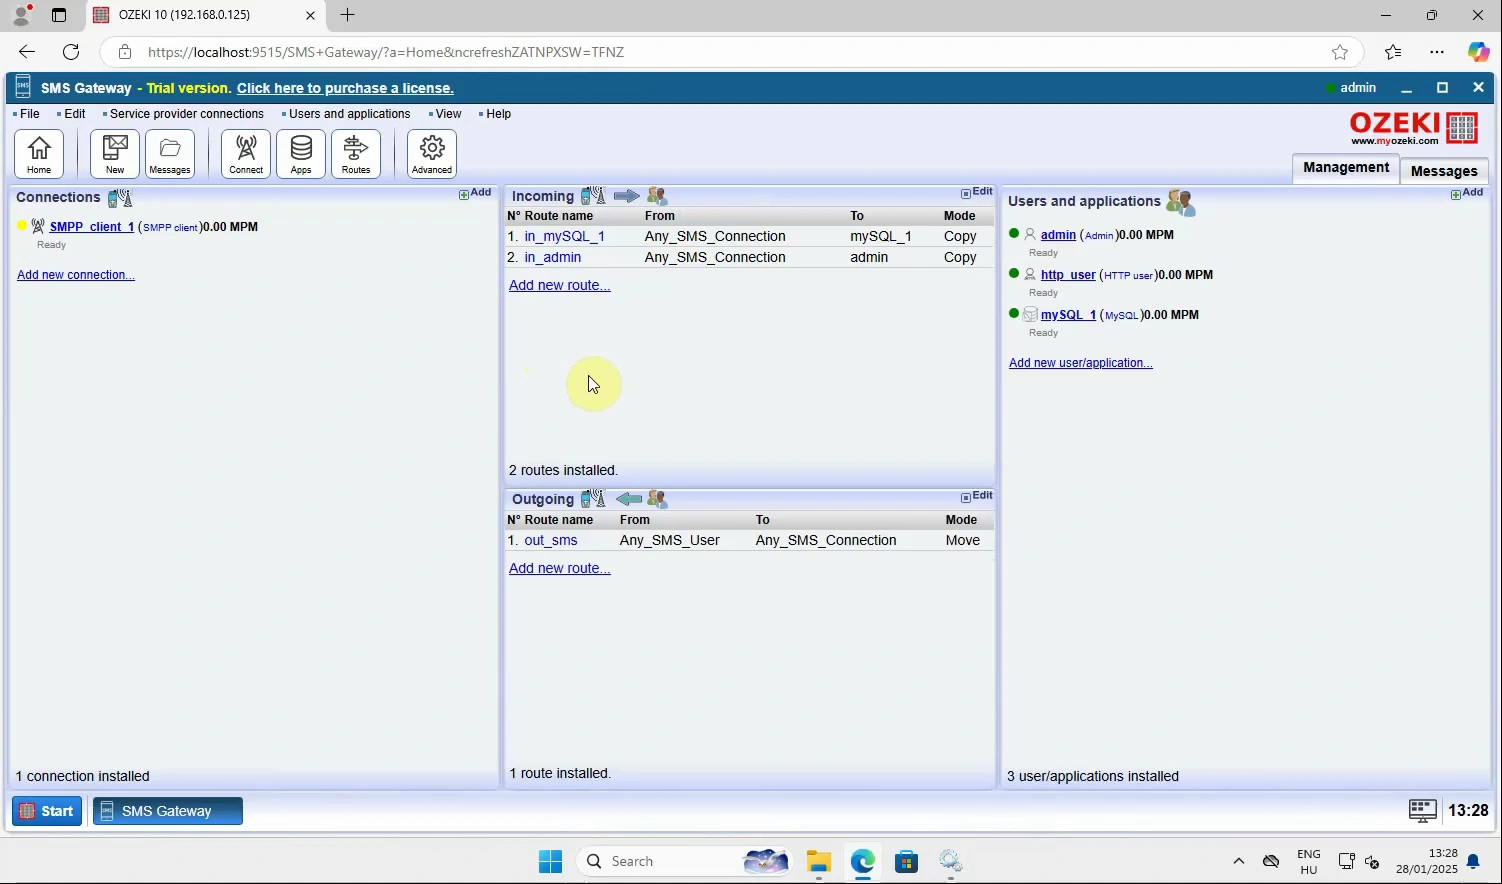Refresh the browser page
The width and height of the screenshot is (1502, 884).
pos(71,52)
